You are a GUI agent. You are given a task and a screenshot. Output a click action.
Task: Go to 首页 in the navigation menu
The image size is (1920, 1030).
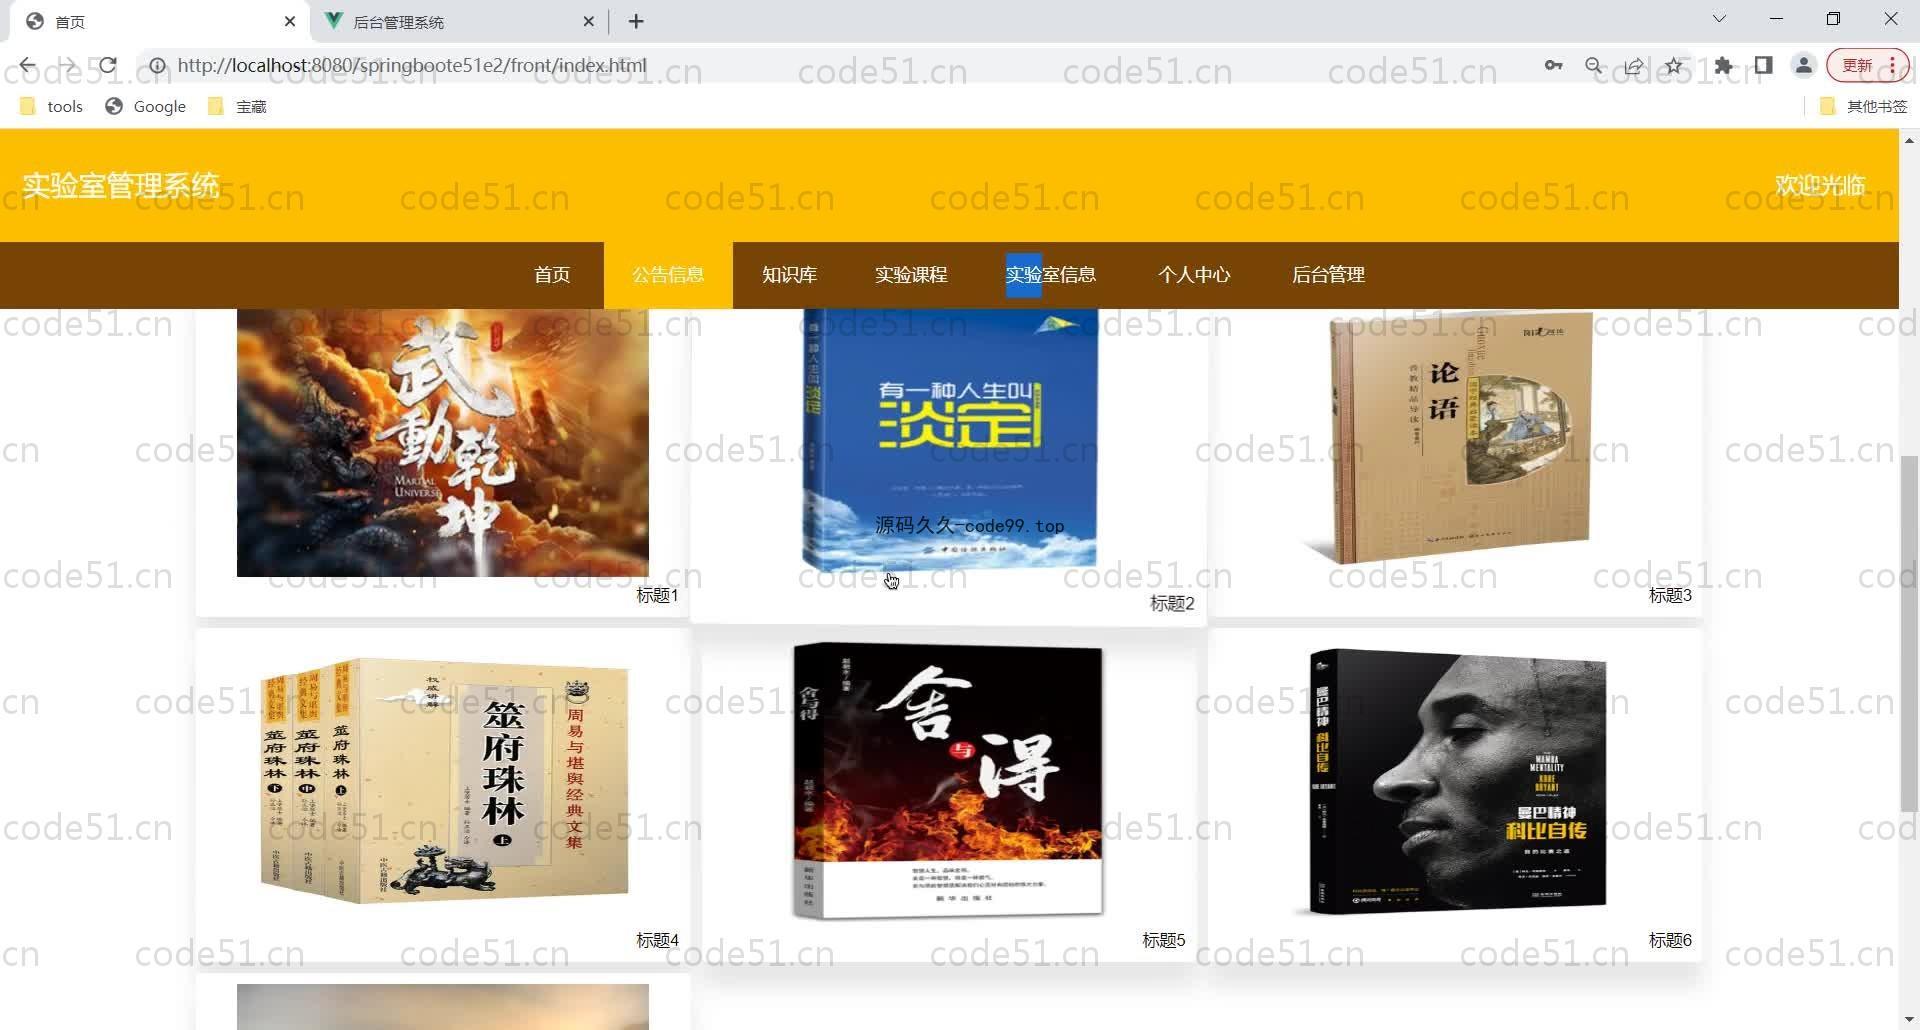552,275
